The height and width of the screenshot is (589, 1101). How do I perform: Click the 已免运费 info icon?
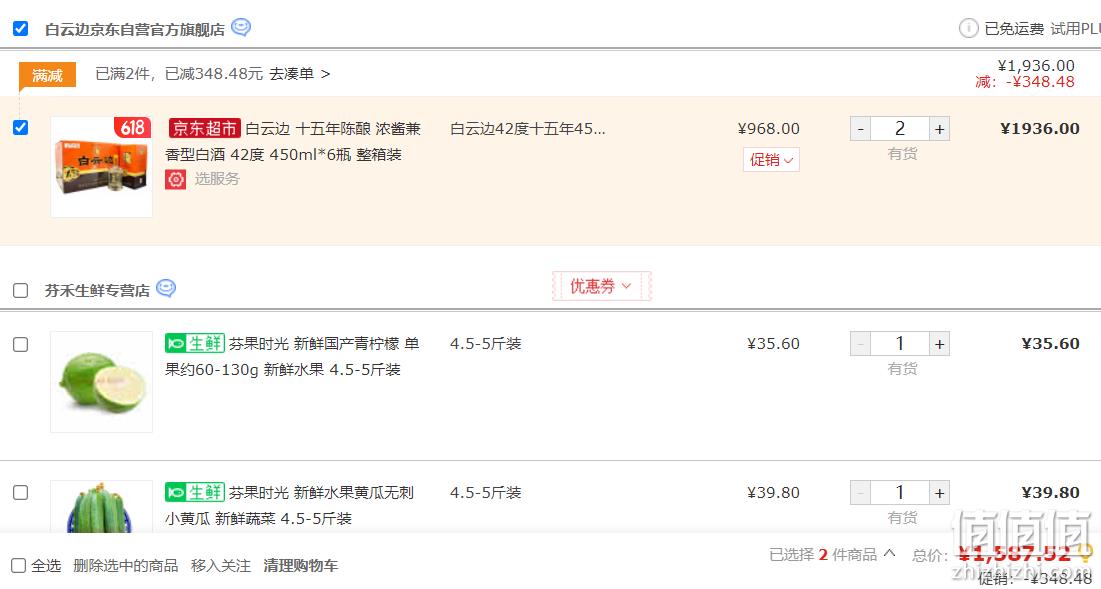coord(968,29)
